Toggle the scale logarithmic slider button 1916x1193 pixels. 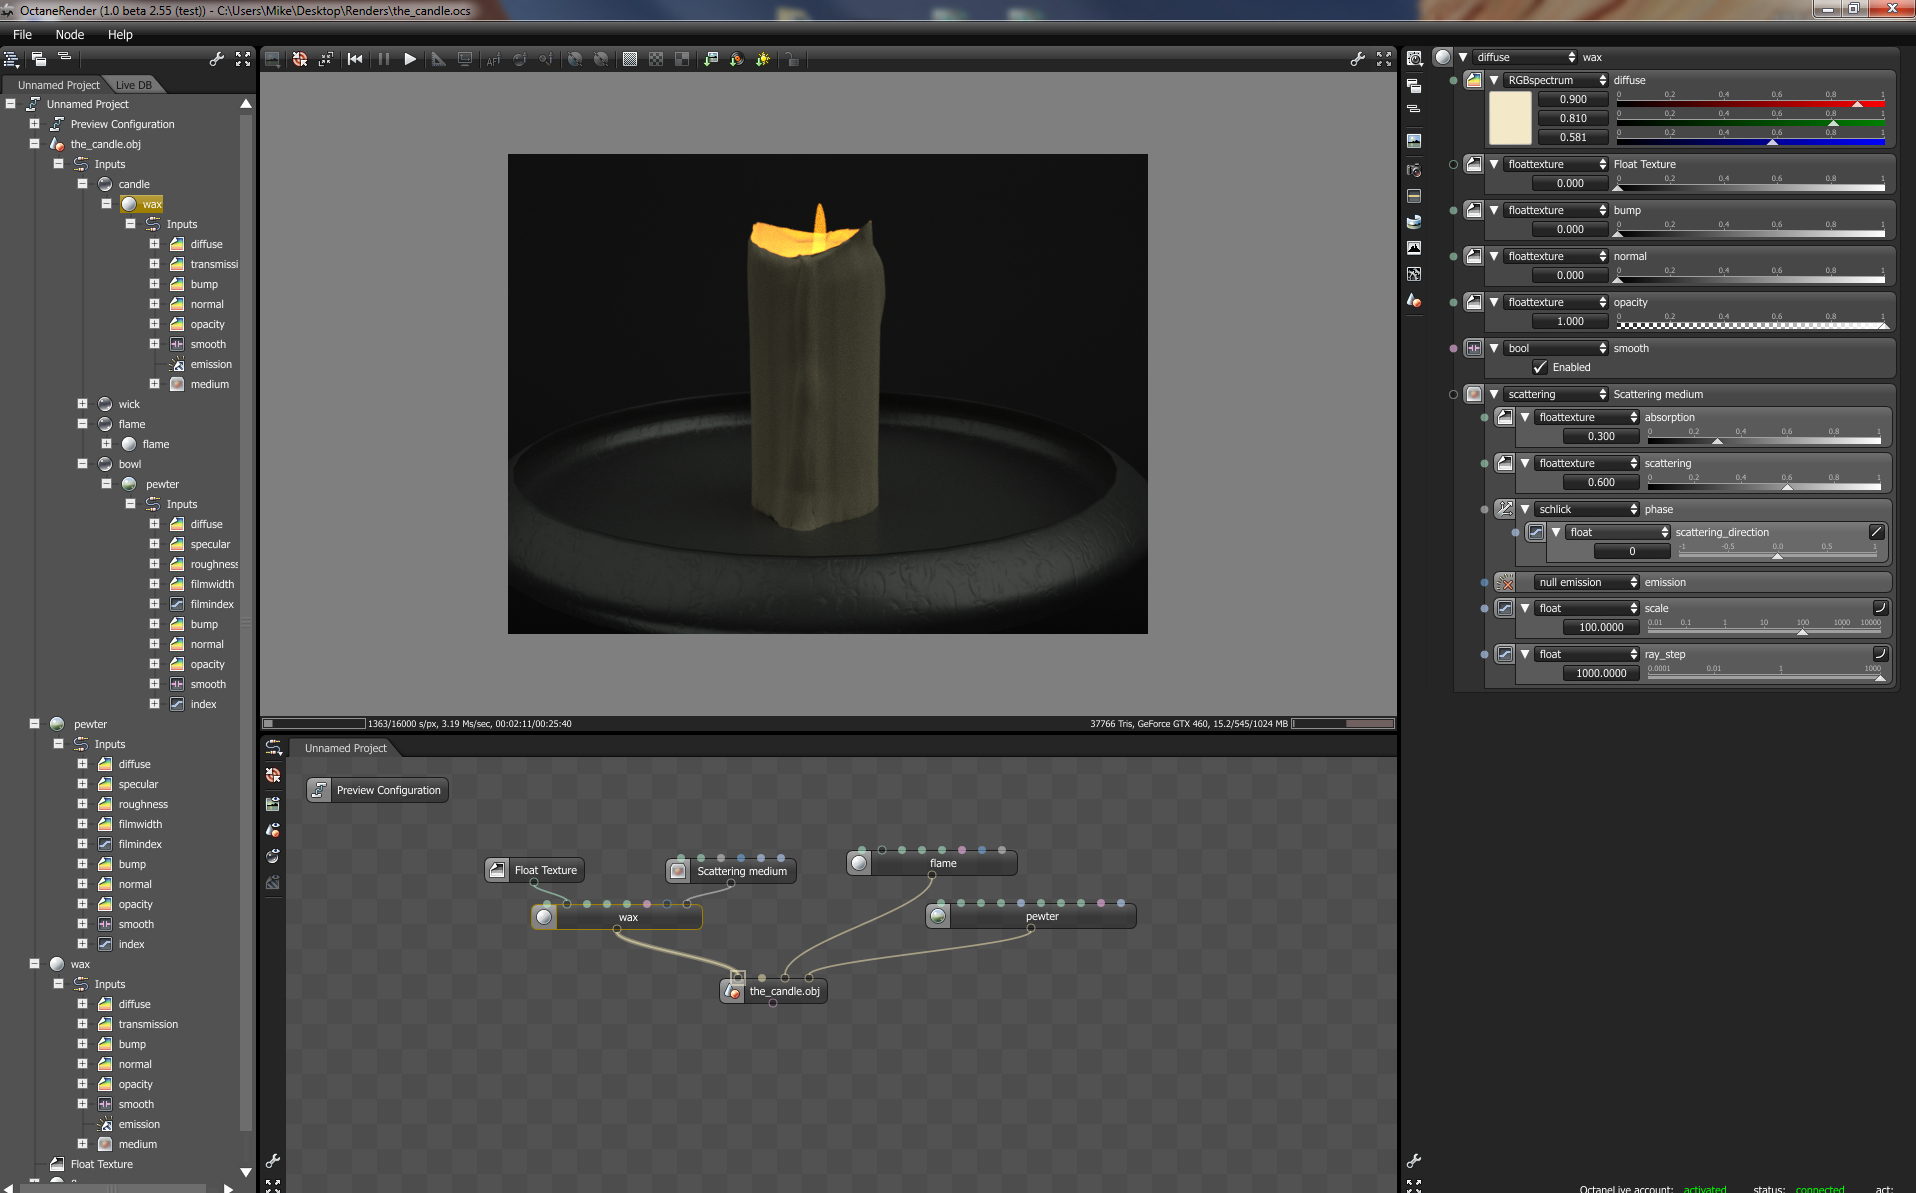tap(1880, 608)
